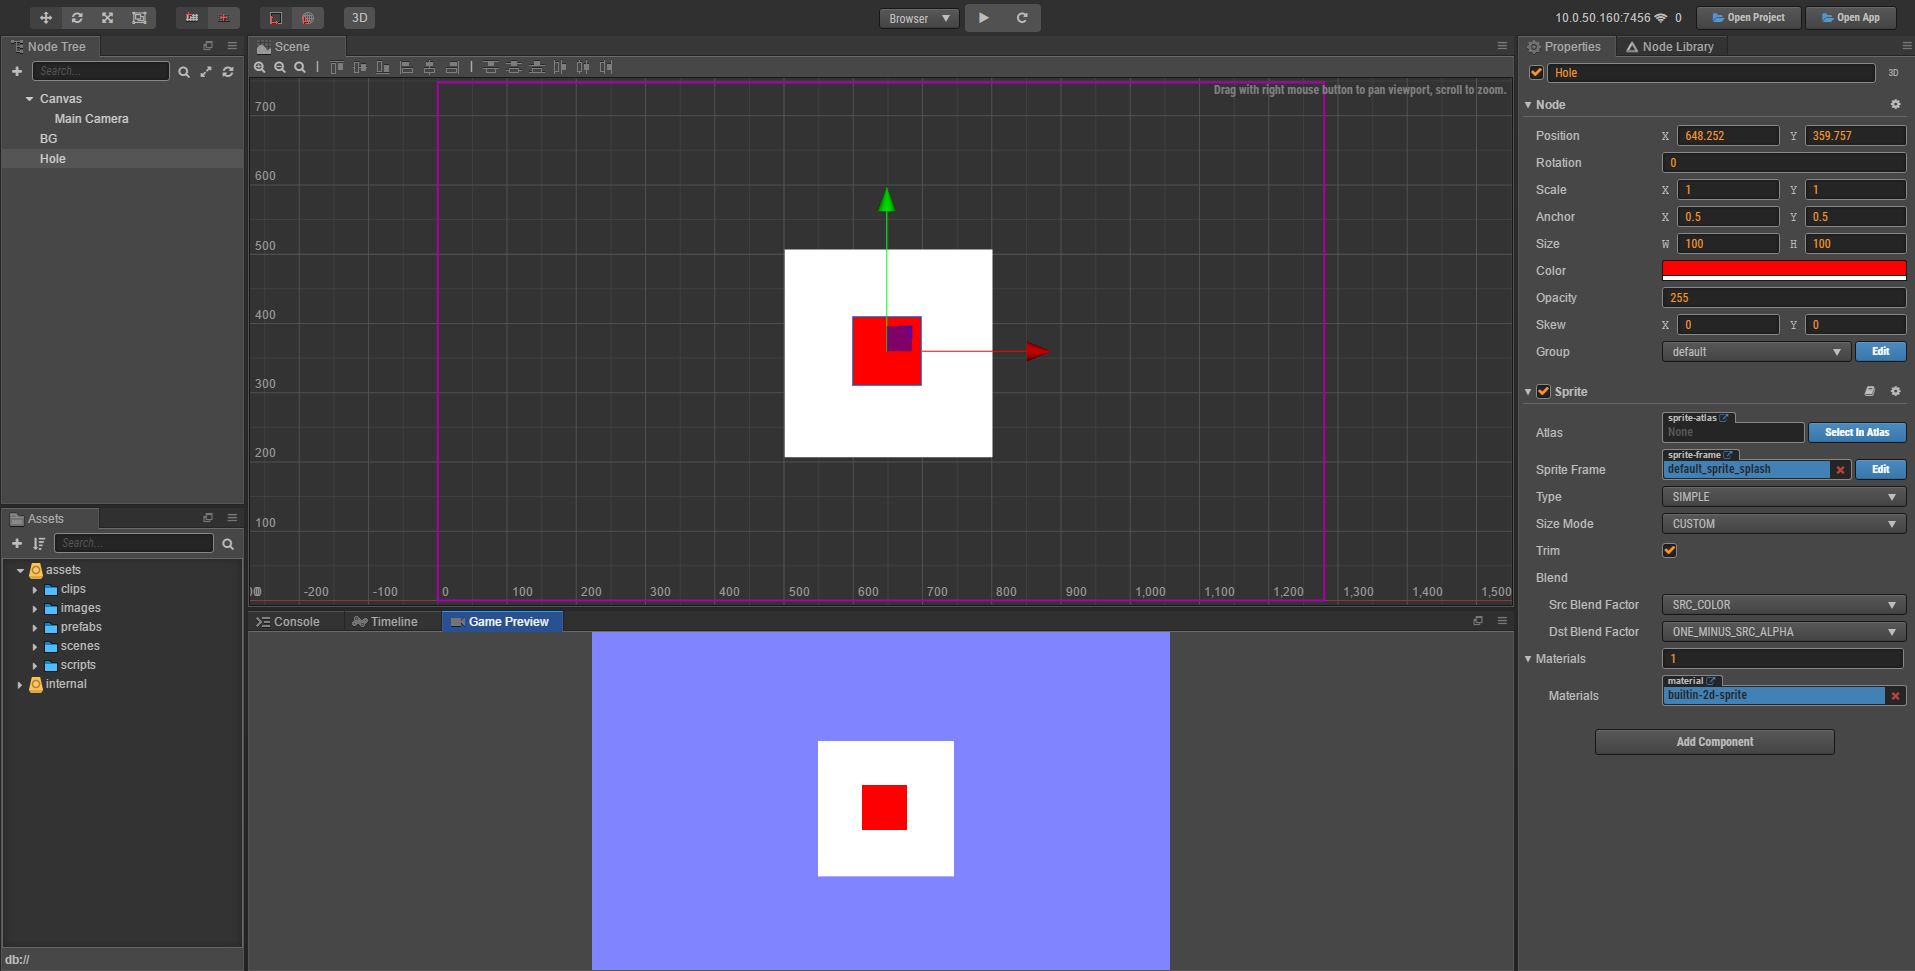Click the Select In Atlas button
Screen dimensions: 1915x971
[x=1856, y=433]
